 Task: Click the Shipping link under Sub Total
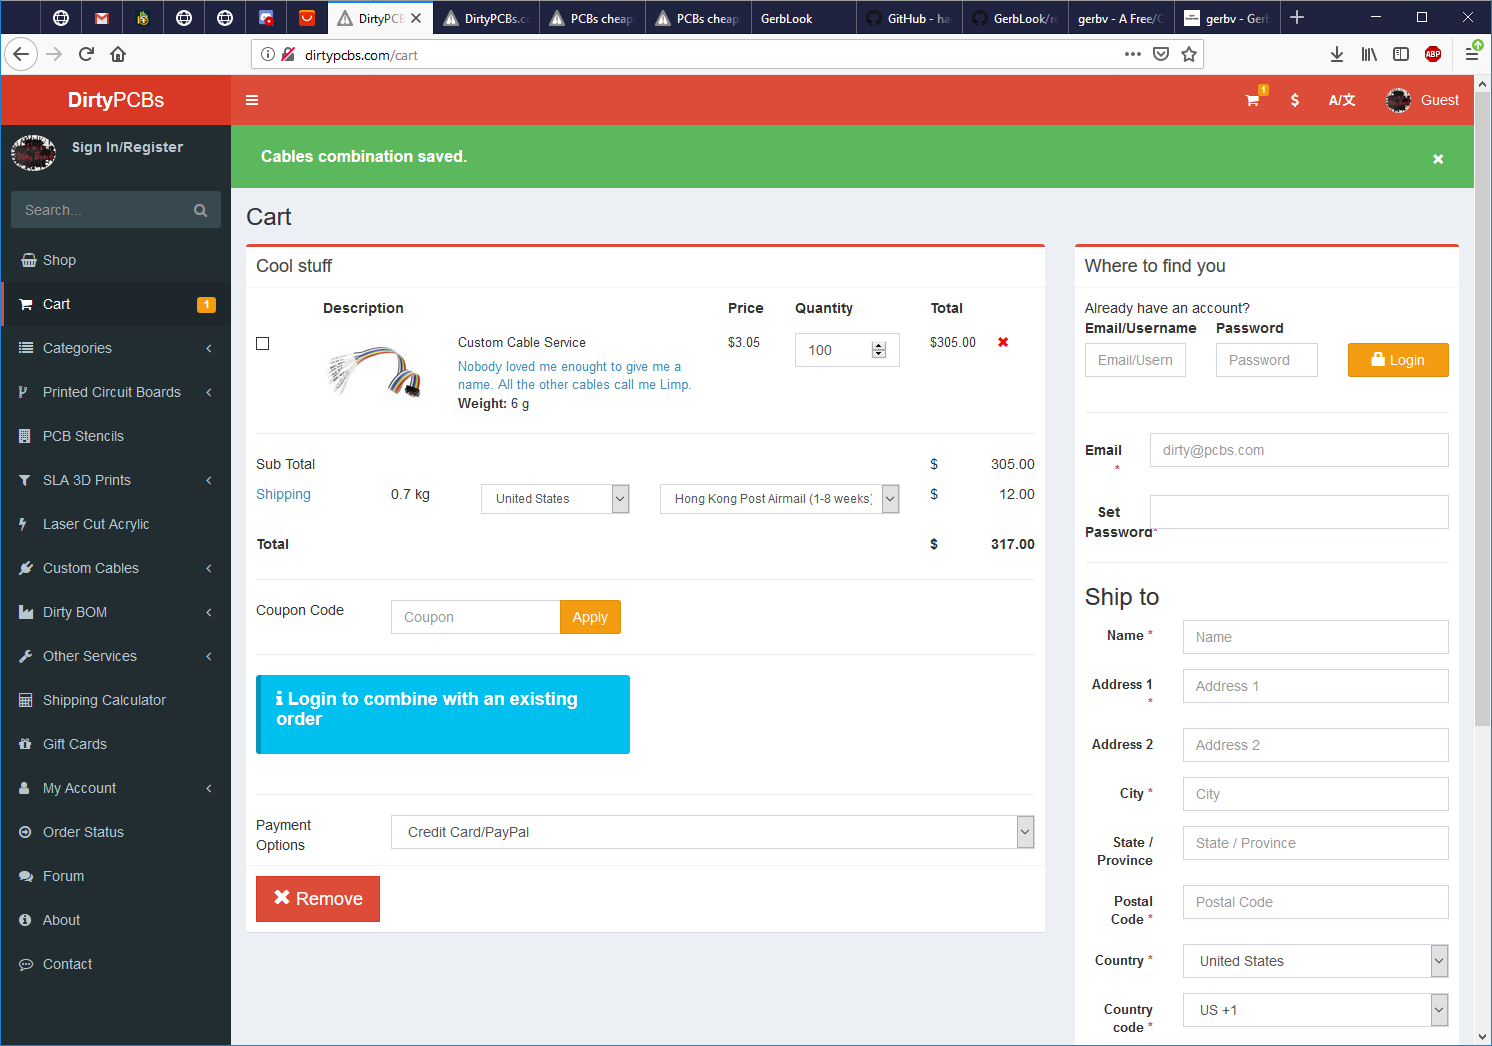283,494
